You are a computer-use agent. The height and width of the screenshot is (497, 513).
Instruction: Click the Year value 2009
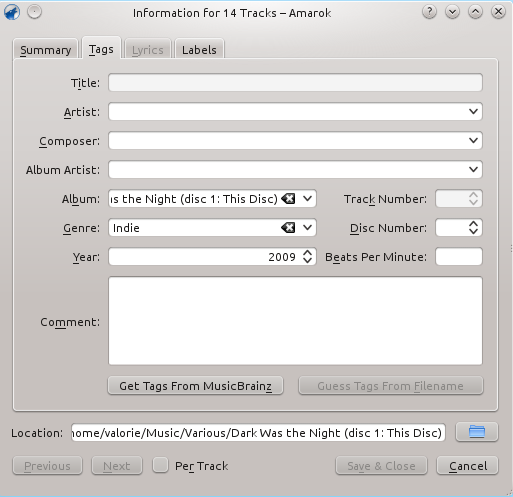point(282,257)
